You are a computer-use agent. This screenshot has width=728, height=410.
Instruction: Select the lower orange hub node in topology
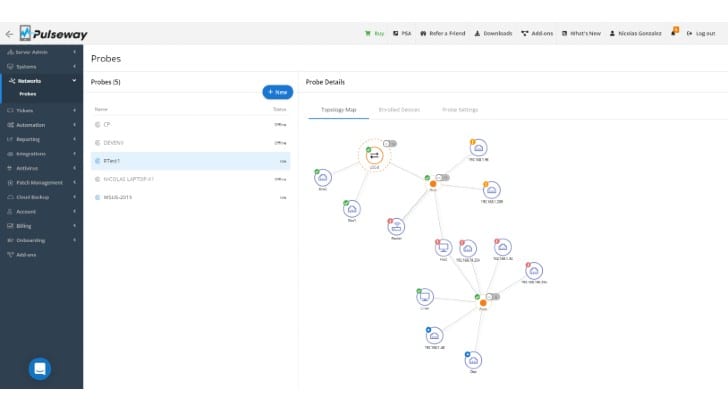point(483,303)
